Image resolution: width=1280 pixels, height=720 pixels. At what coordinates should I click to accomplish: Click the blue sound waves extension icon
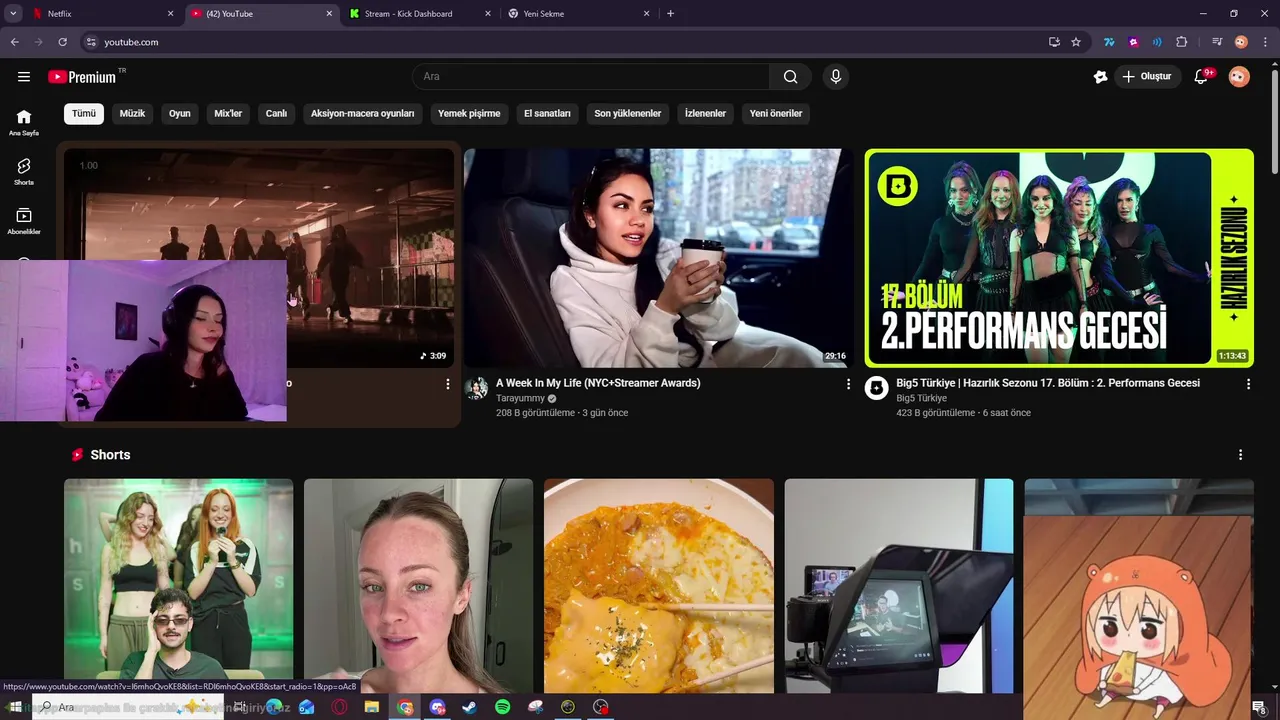click(x=1157, y=42)
